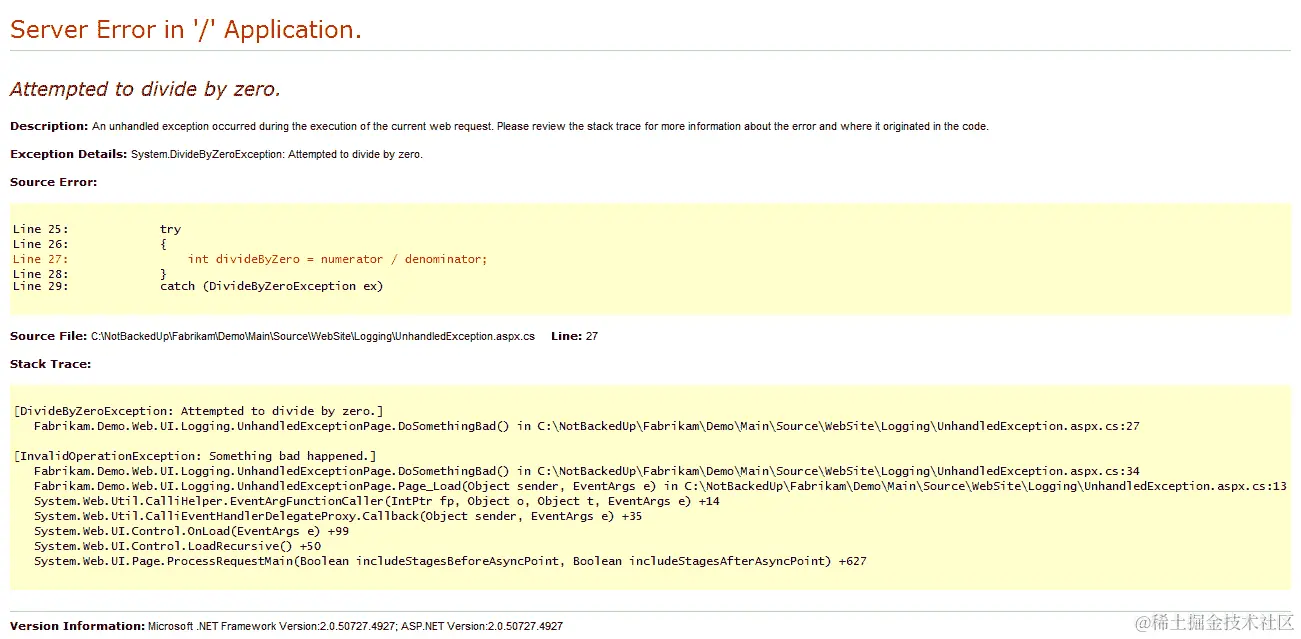Click the Page.ProcessRequestMain trace line ending +627
The width and height of the screenshot is (1301, 639).
click(x=450, y=561)
